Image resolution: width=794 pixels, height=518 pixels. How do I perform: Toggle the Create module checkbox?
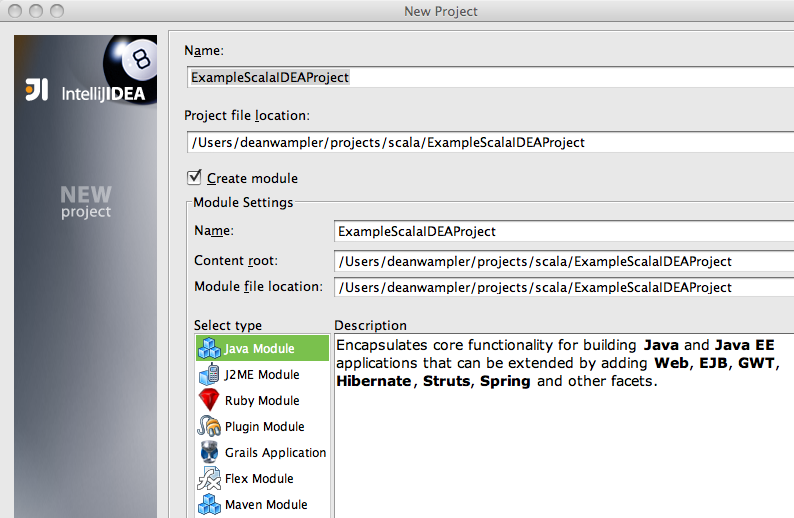(194, 177)
